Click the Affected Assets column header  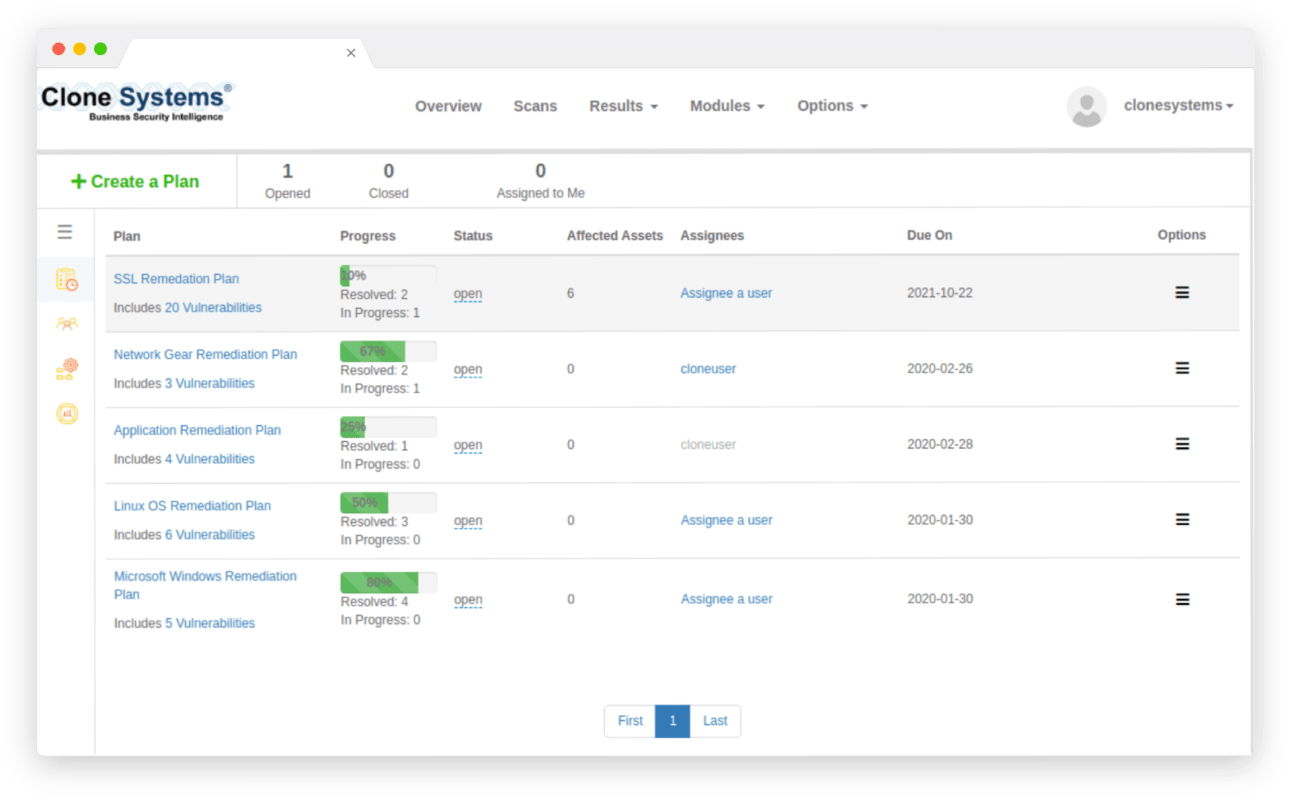615,236
